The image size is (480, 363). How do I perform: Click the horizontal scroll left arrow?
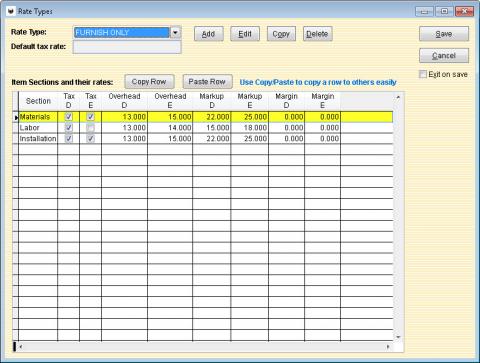click(21, 347)
